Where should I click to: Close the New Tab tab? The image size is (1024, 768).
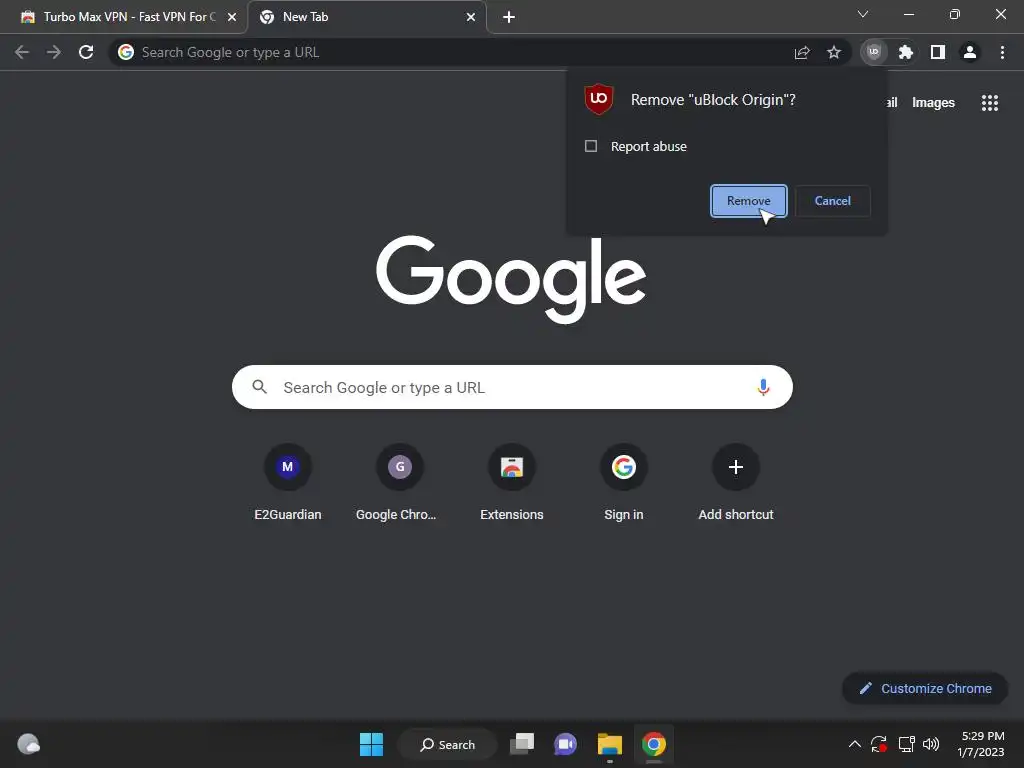click(x=471, y=17)
